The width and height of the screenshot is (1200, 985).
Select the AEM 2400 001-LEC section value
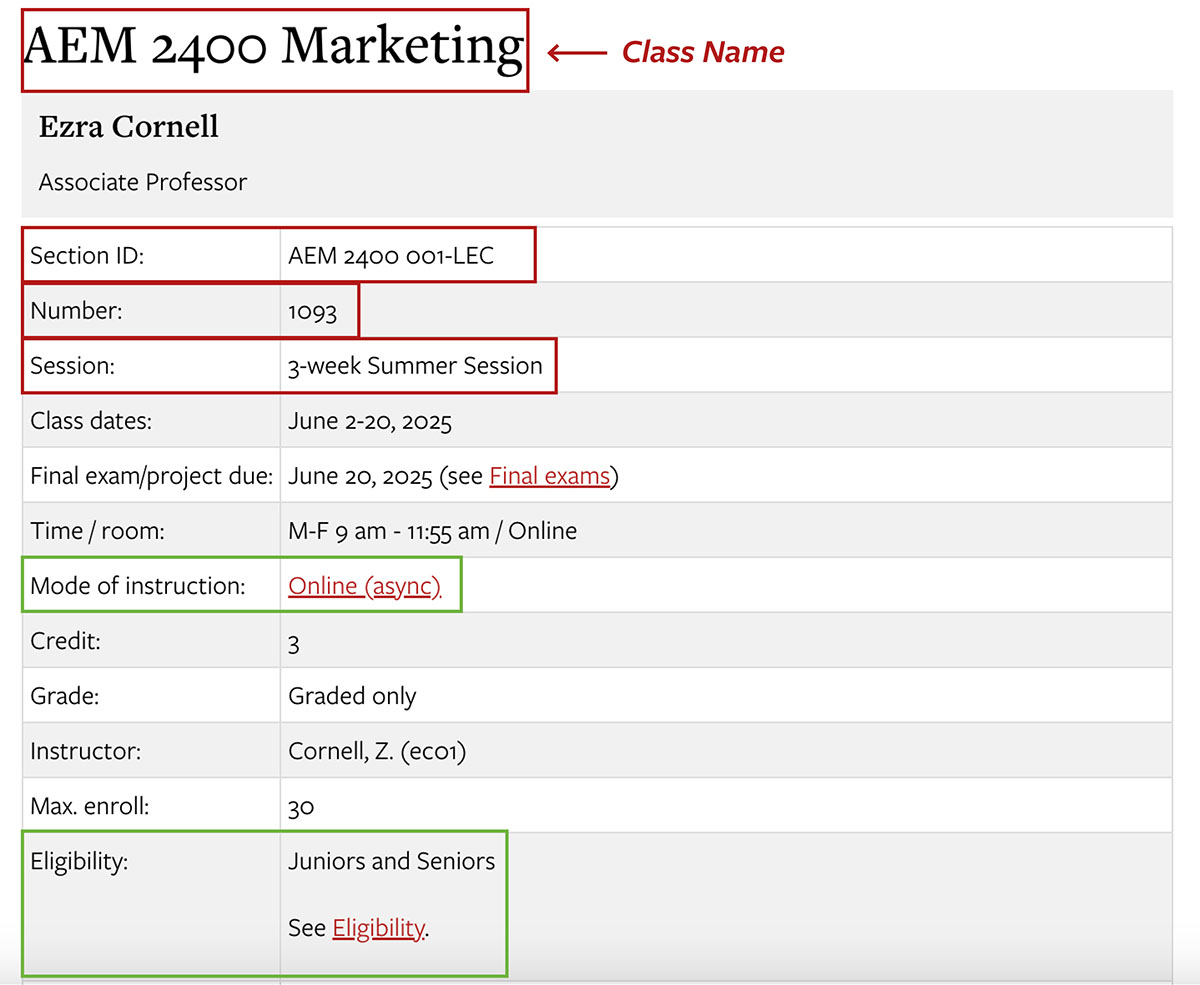tap(390, 256)
